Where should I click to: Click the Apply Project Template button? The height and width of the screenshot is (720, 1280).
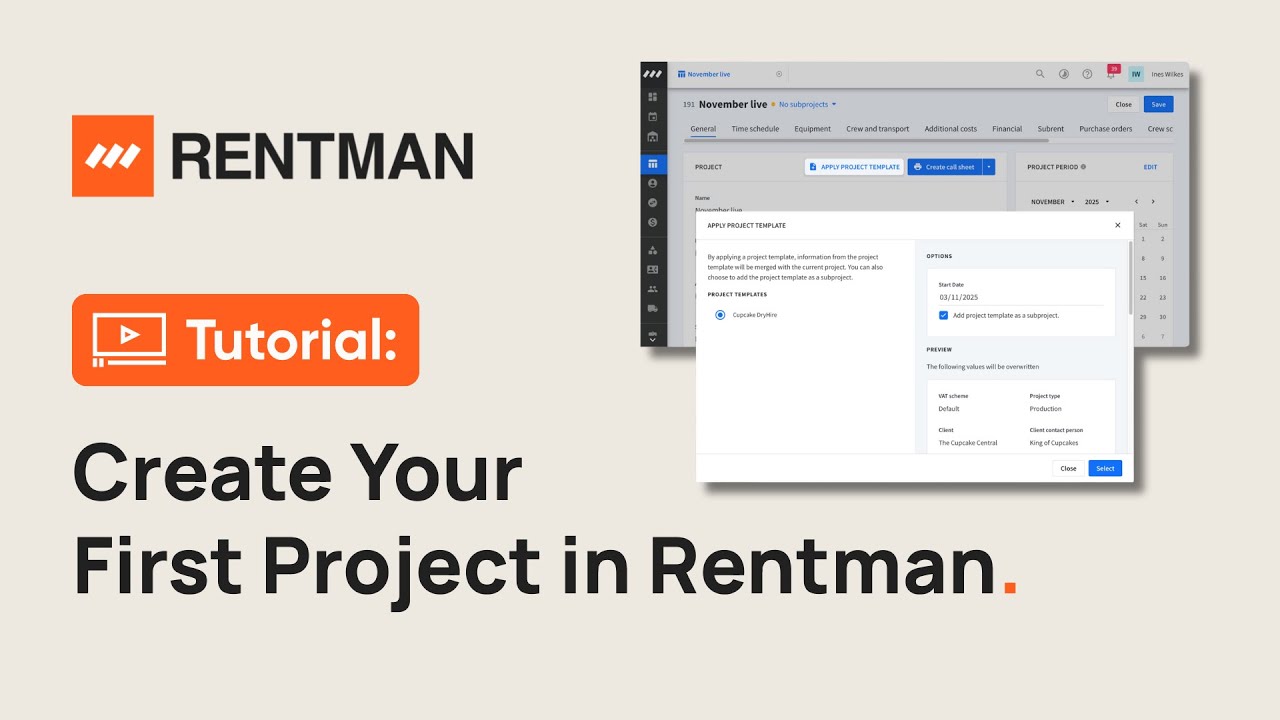pos(854,167)
